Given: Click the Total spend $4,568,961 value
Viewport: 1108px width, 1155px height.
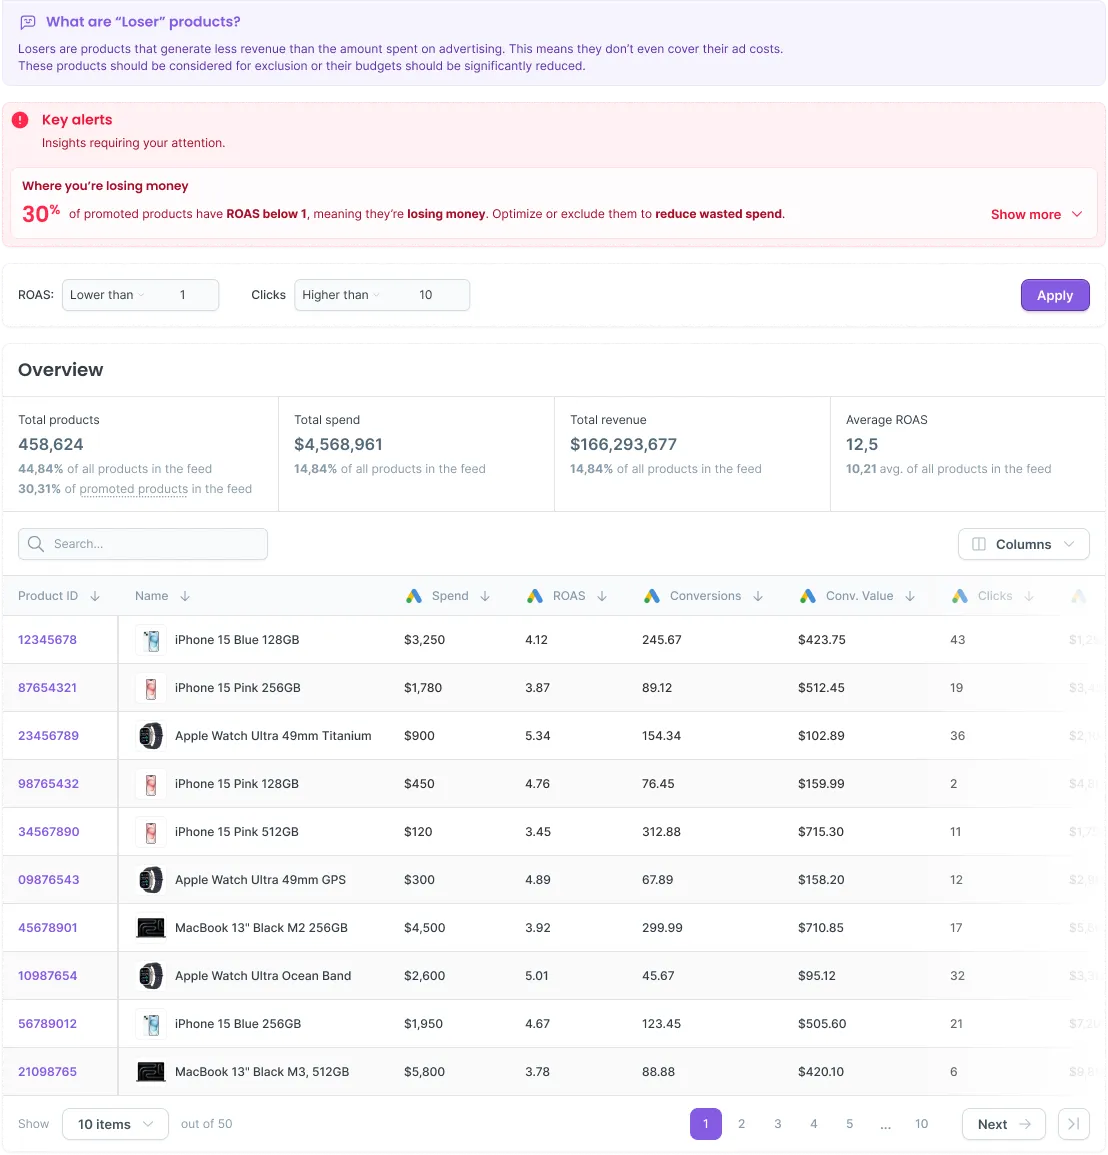Looking at the screenshot, I should coord(338,444).
